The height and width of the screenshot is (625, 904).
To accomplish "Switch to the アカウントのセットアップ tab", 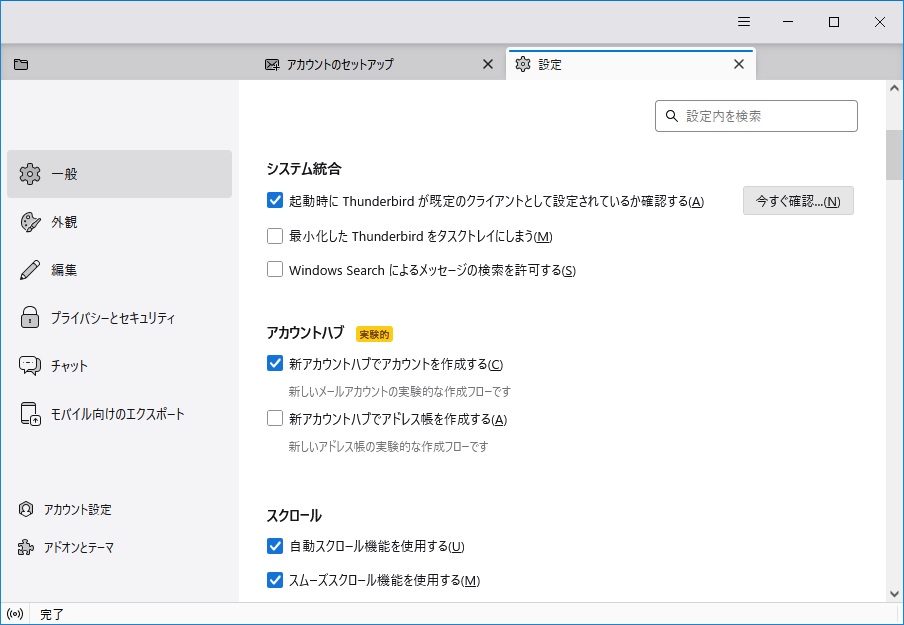I will [x=340, y=64].
